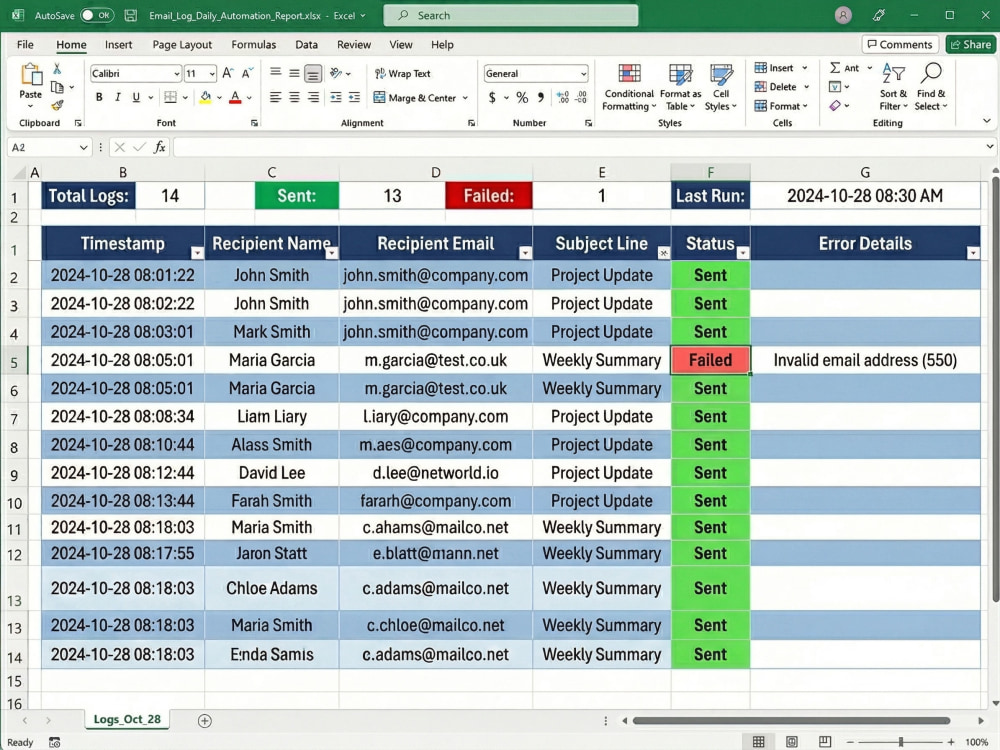Click the Comments button
This screenshot has height=750, width=1000.
[x=901, y=44]
